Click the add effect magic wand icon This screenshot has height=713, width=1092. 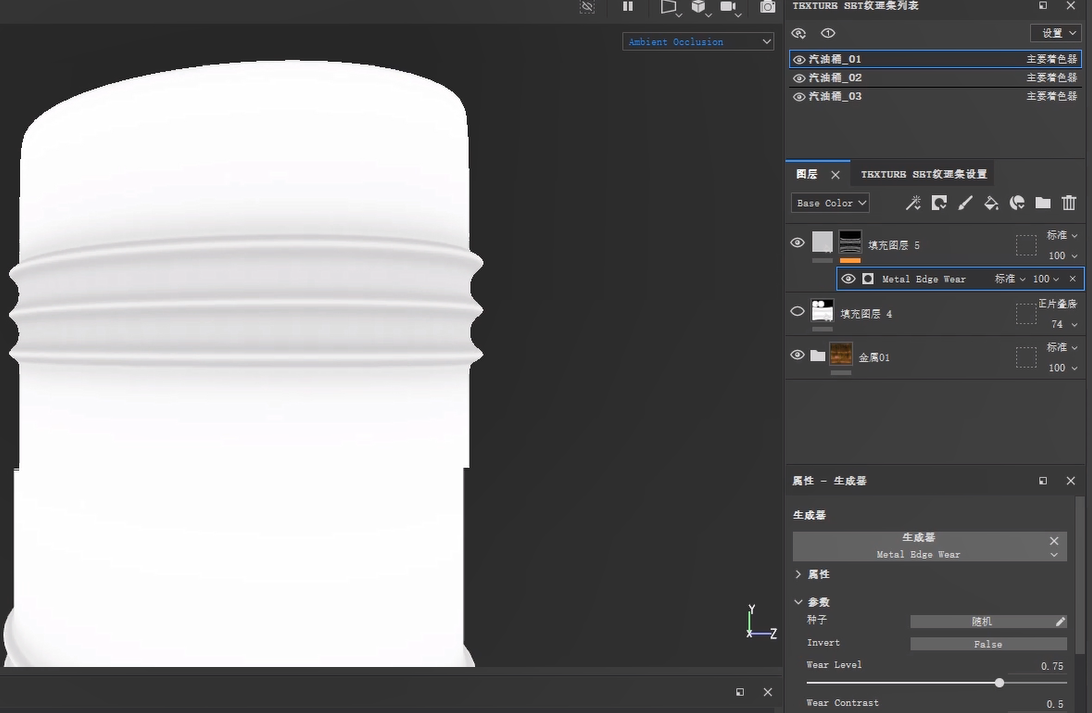(x=913, y=203)
